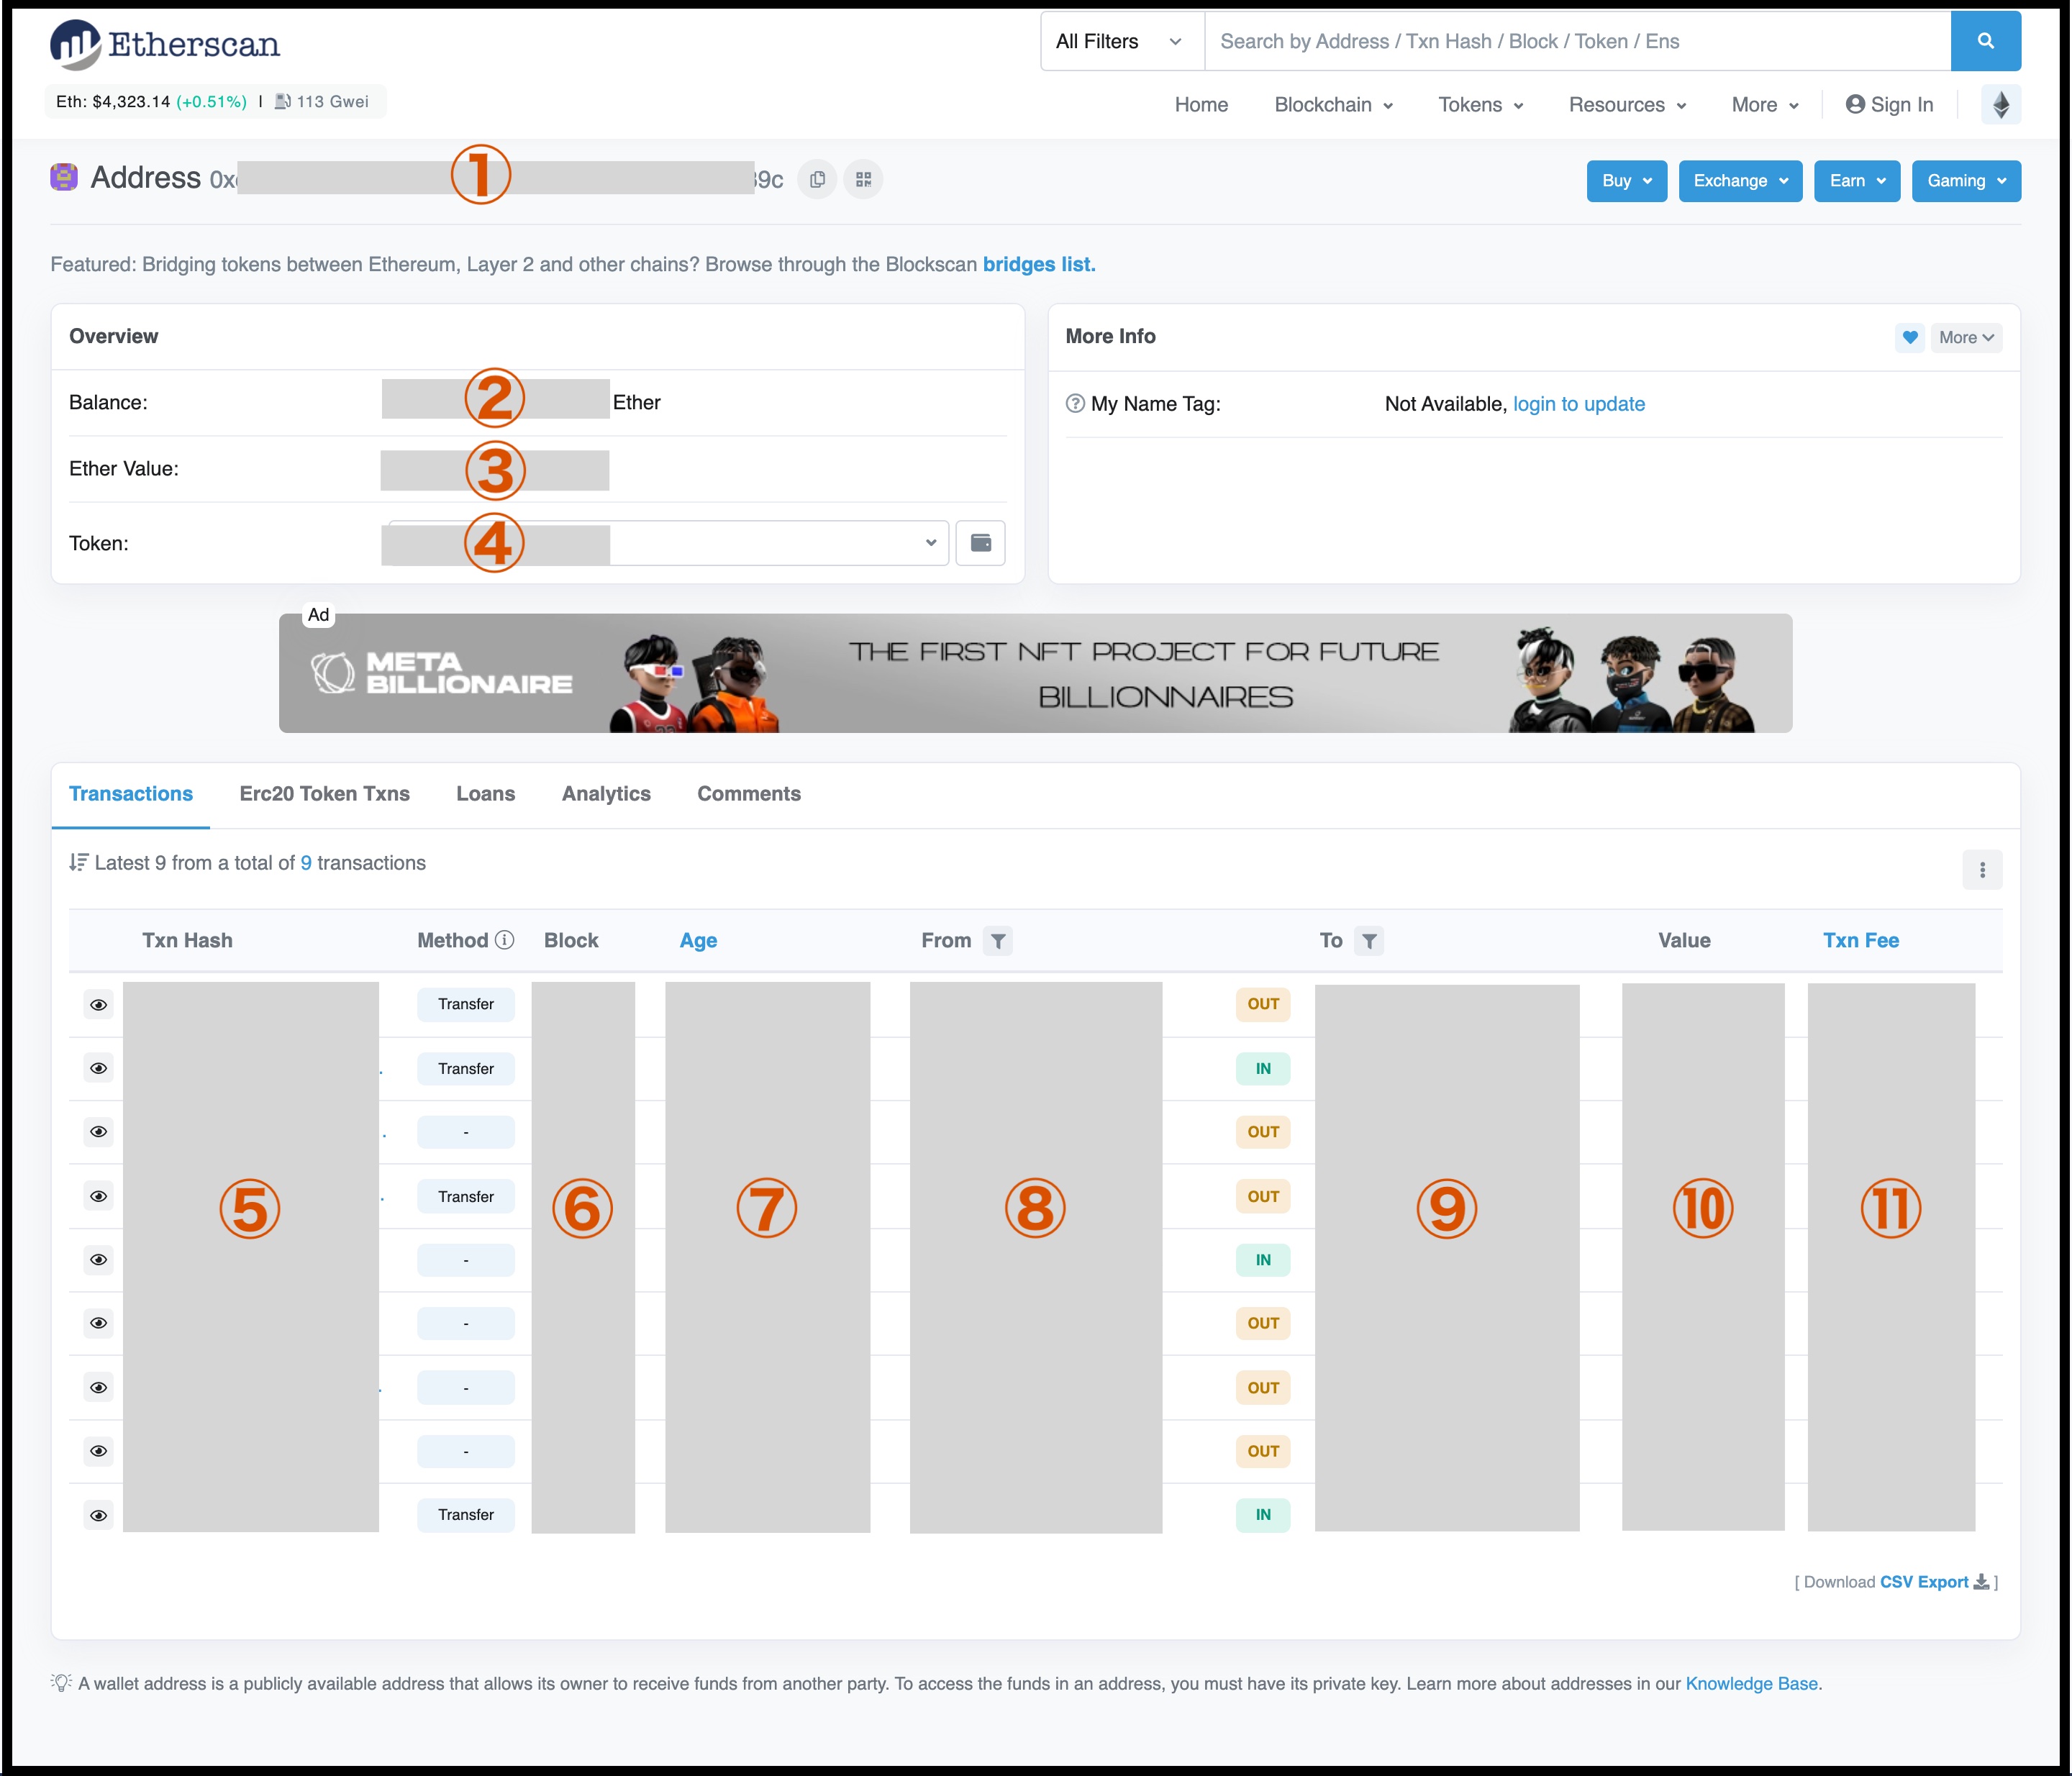Click the 9 transactions count link
The height and width of the screenshot is (1776, 2072).
pyautogui.click(x=306, y=862)
